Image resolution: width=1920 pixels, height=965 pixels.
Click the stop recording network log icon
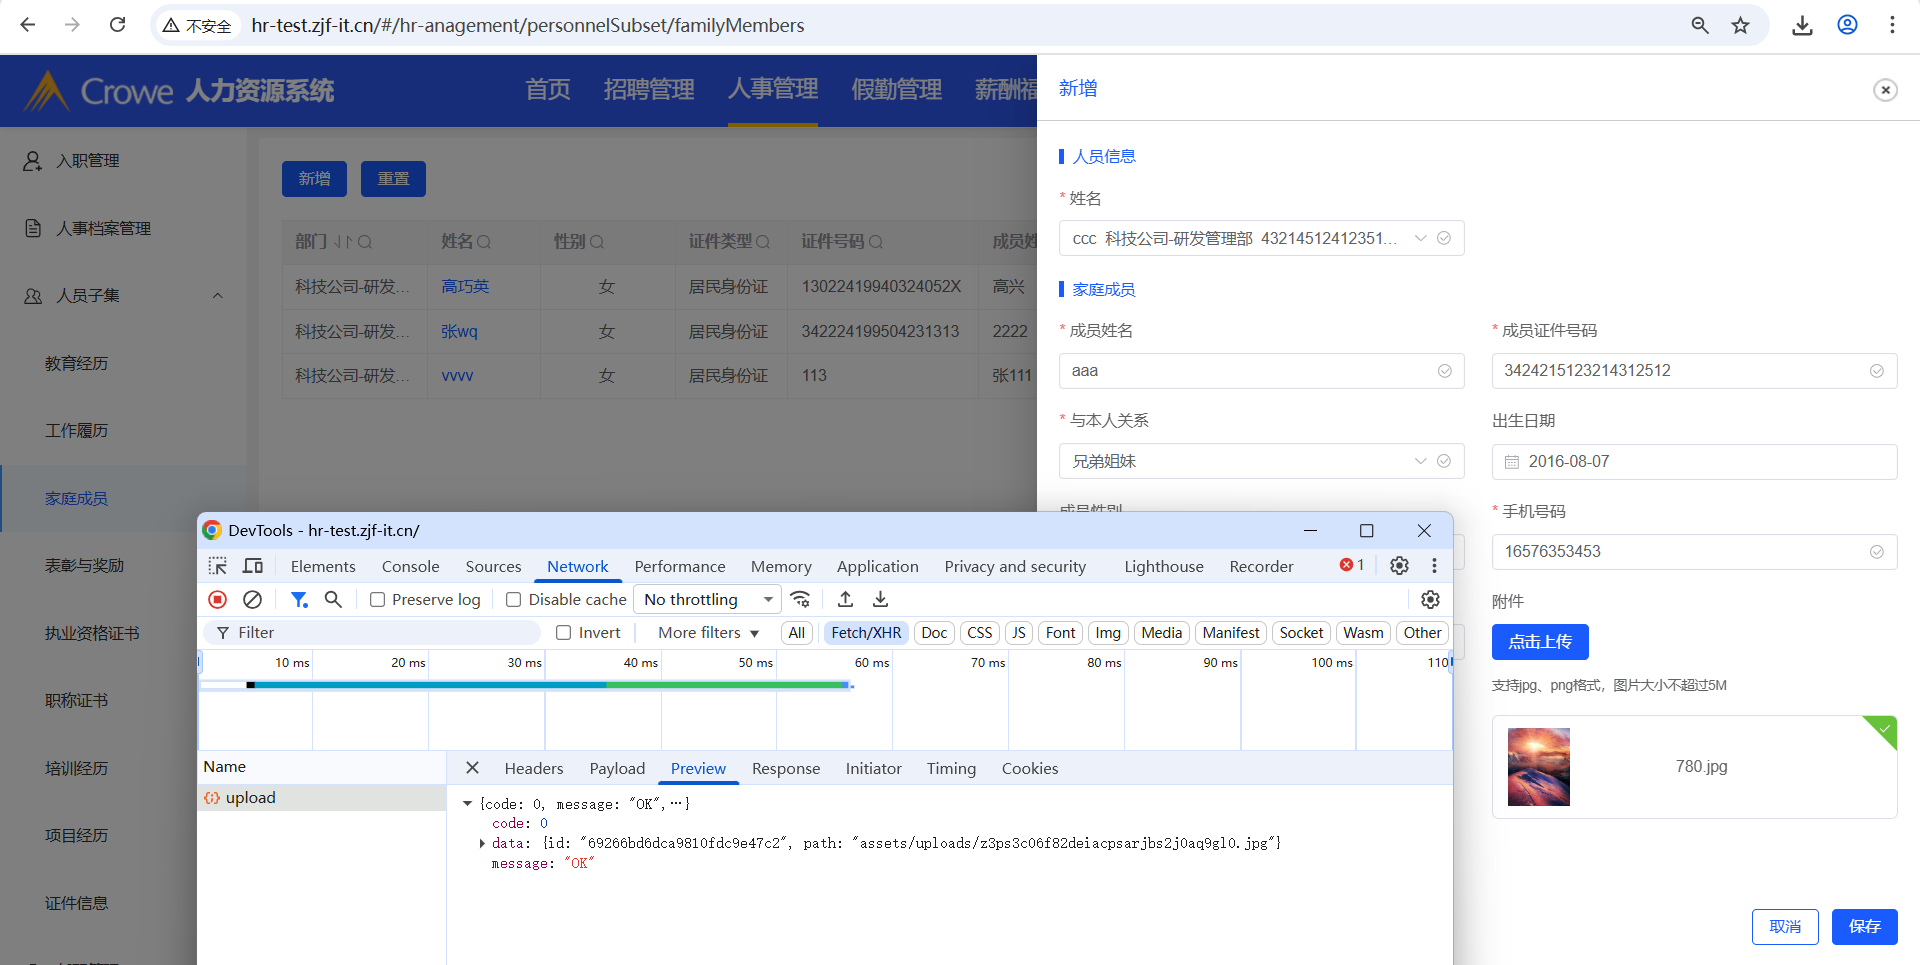[217, 599]
